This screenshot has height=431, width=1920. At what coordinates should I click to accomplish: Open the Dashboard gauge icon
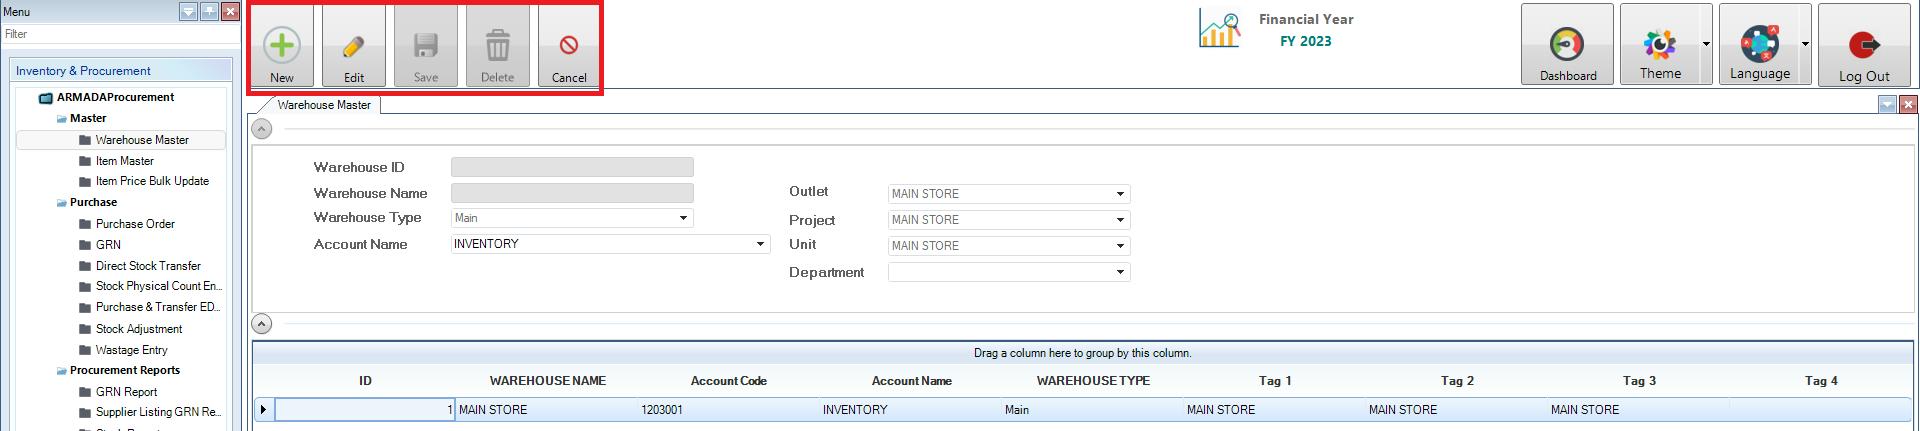coord(1567,45)
